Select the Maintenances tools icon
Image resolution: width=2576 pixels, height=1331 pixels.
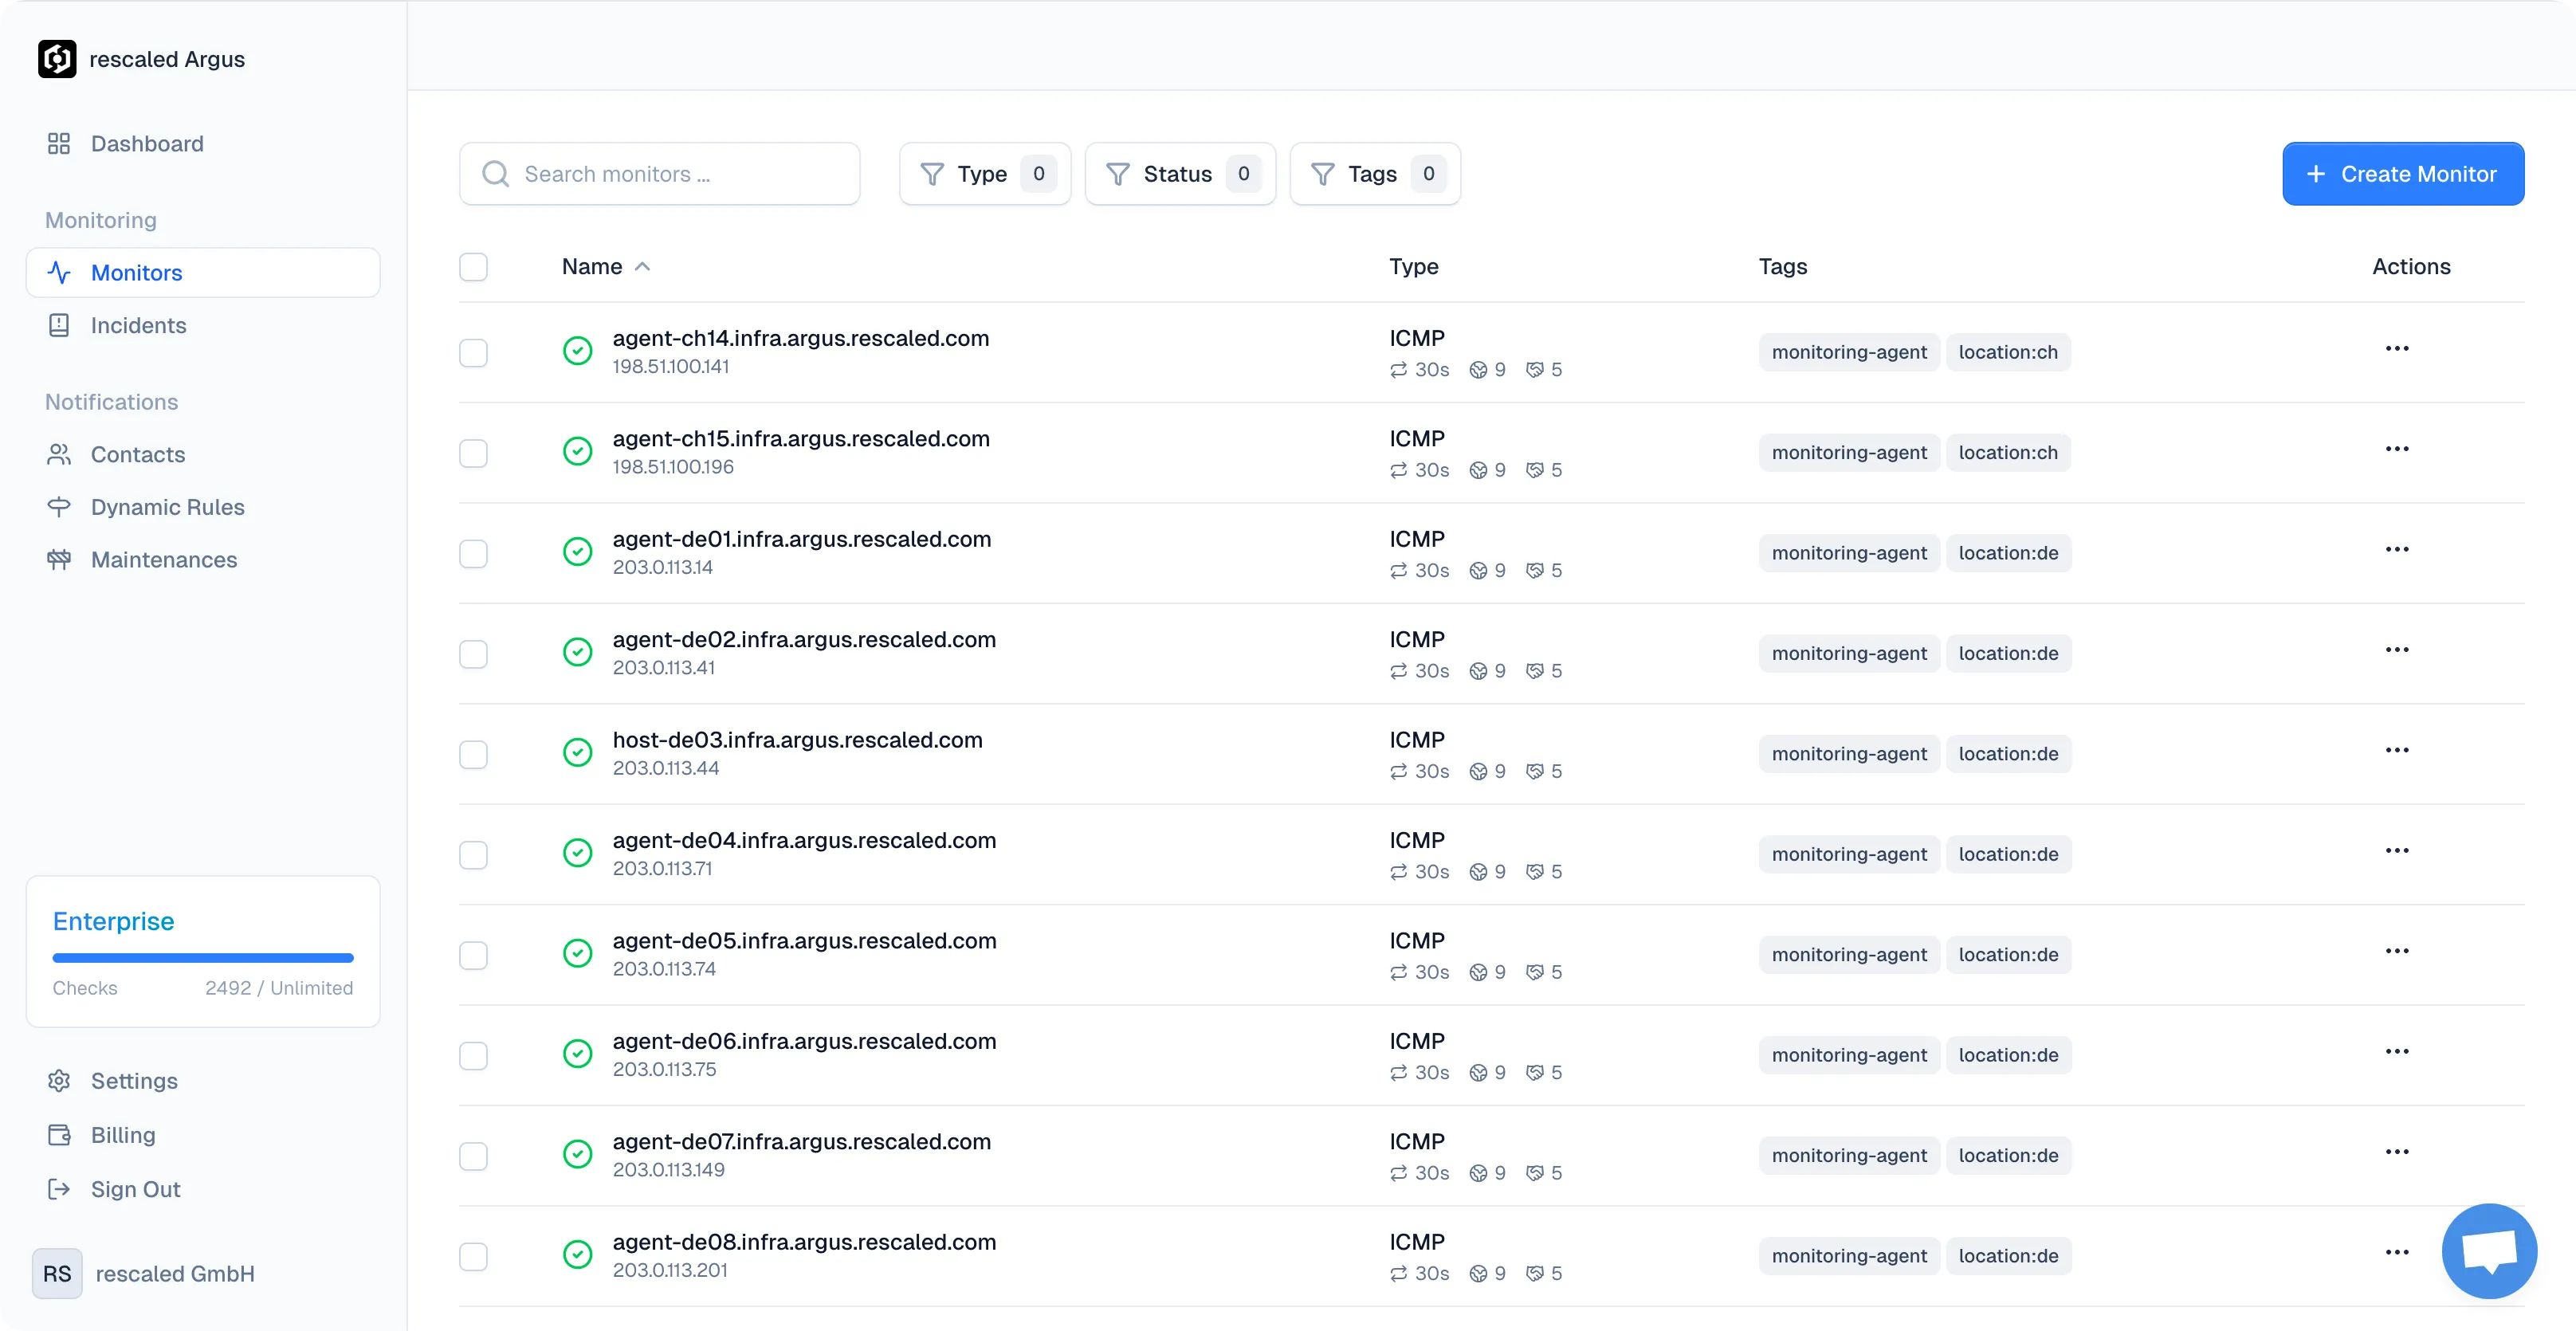point(59,560)
